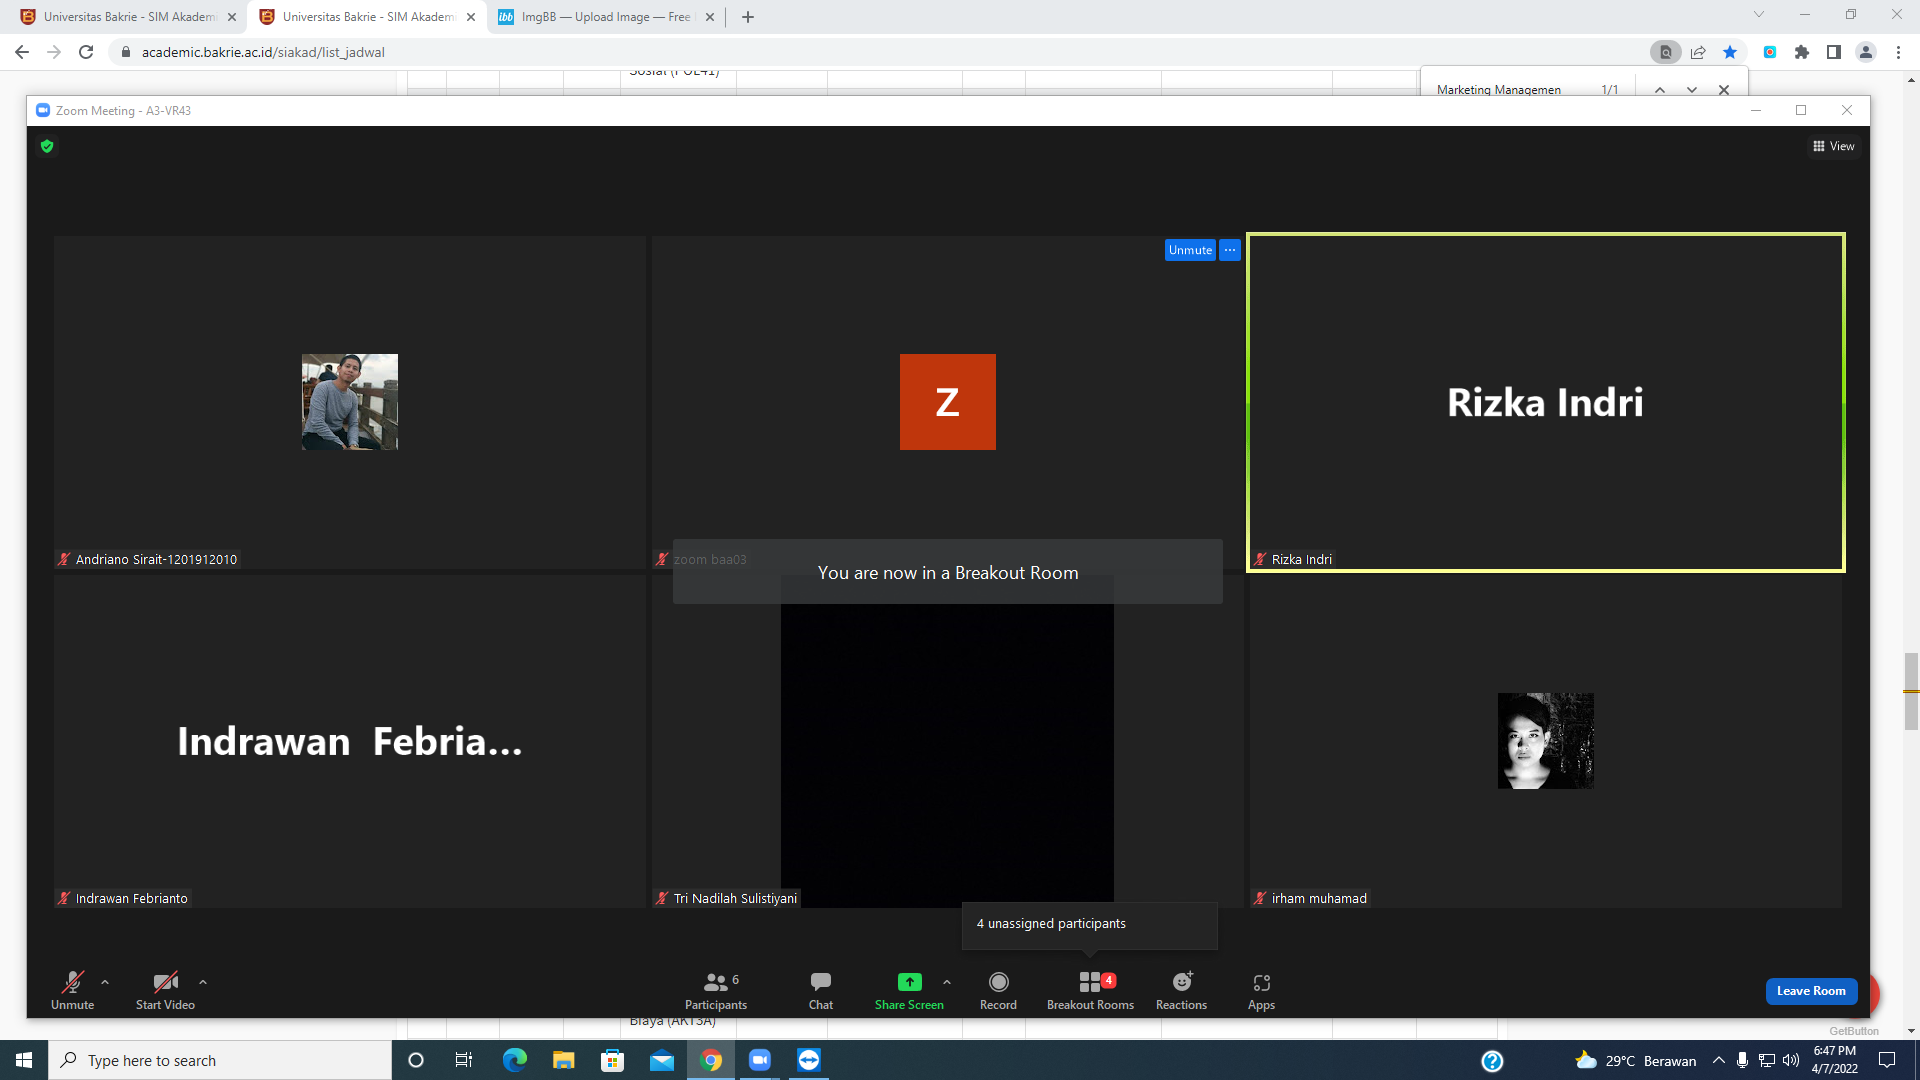Click the 'Indrawan Febrianto' name label

click(132, 899)
